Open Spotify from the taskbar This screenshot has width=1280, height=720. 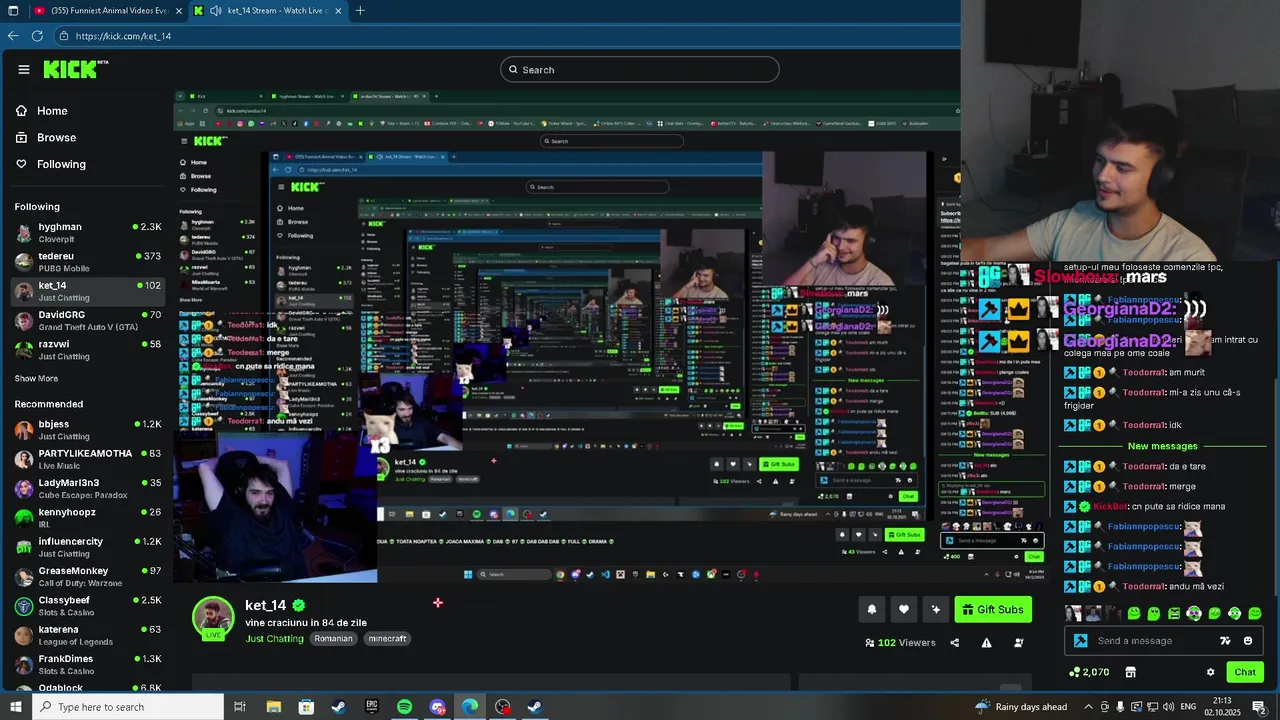click(404, 707)
